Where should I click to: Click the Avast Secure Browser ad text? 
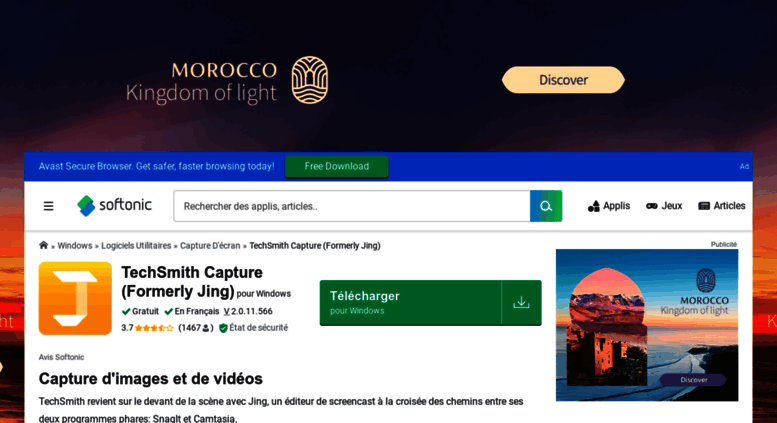157,166
